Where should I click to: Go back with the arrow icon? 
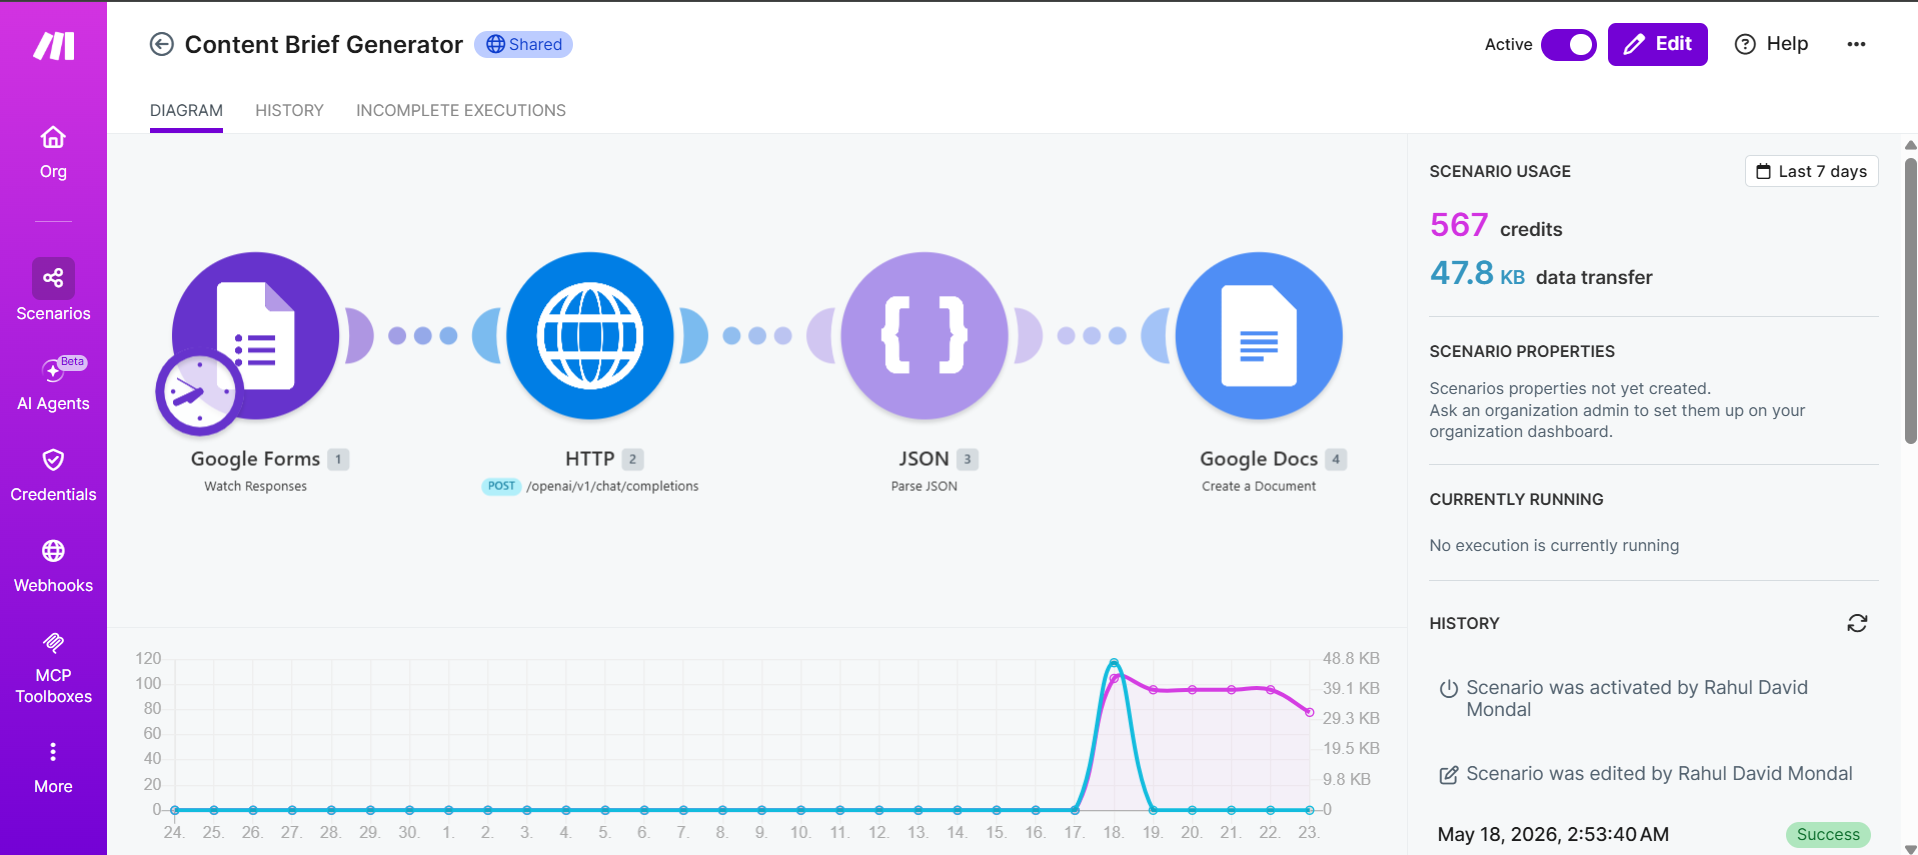tap(161, 44)
